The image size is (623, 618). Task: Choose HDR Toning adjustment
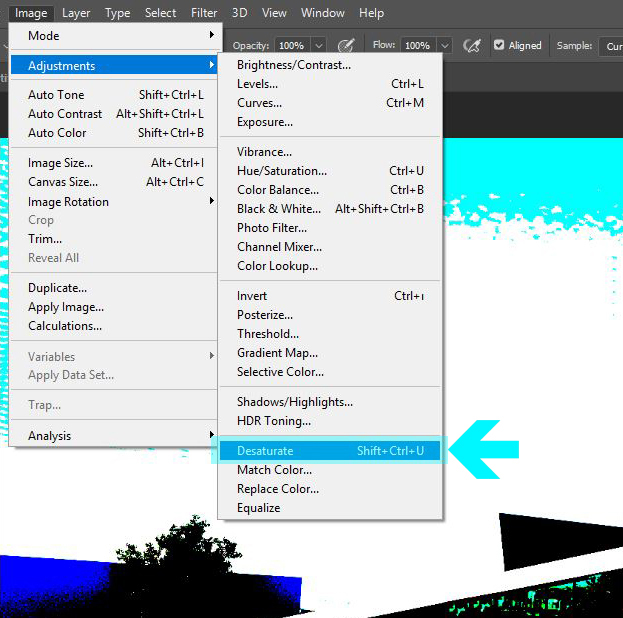[x=330, y=421]
